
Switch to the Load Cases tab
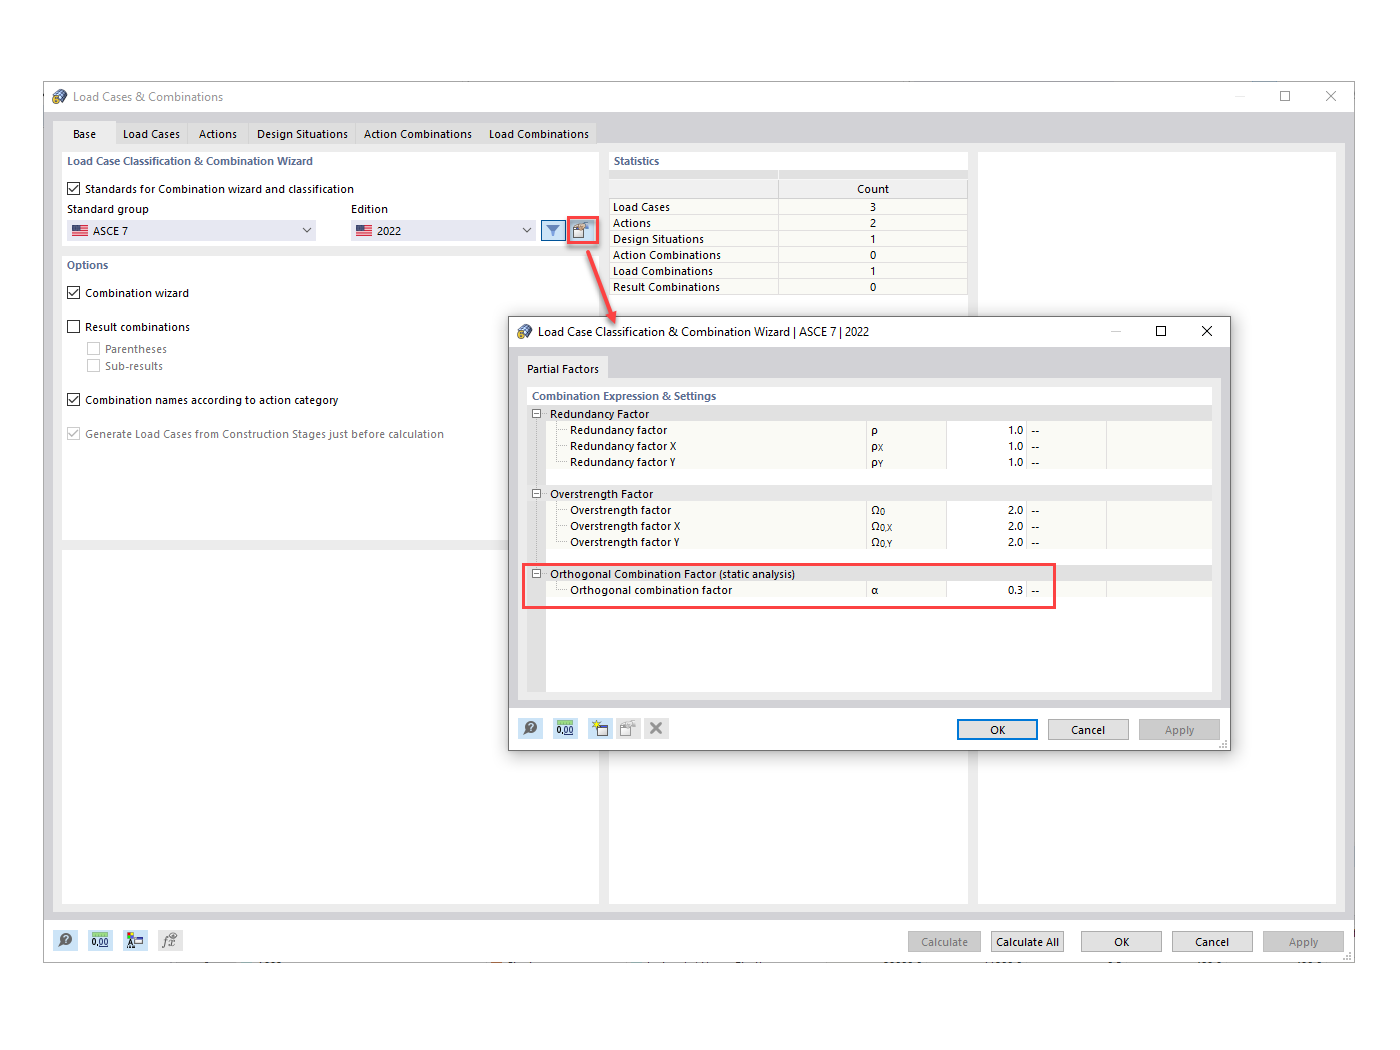[152, 134]
